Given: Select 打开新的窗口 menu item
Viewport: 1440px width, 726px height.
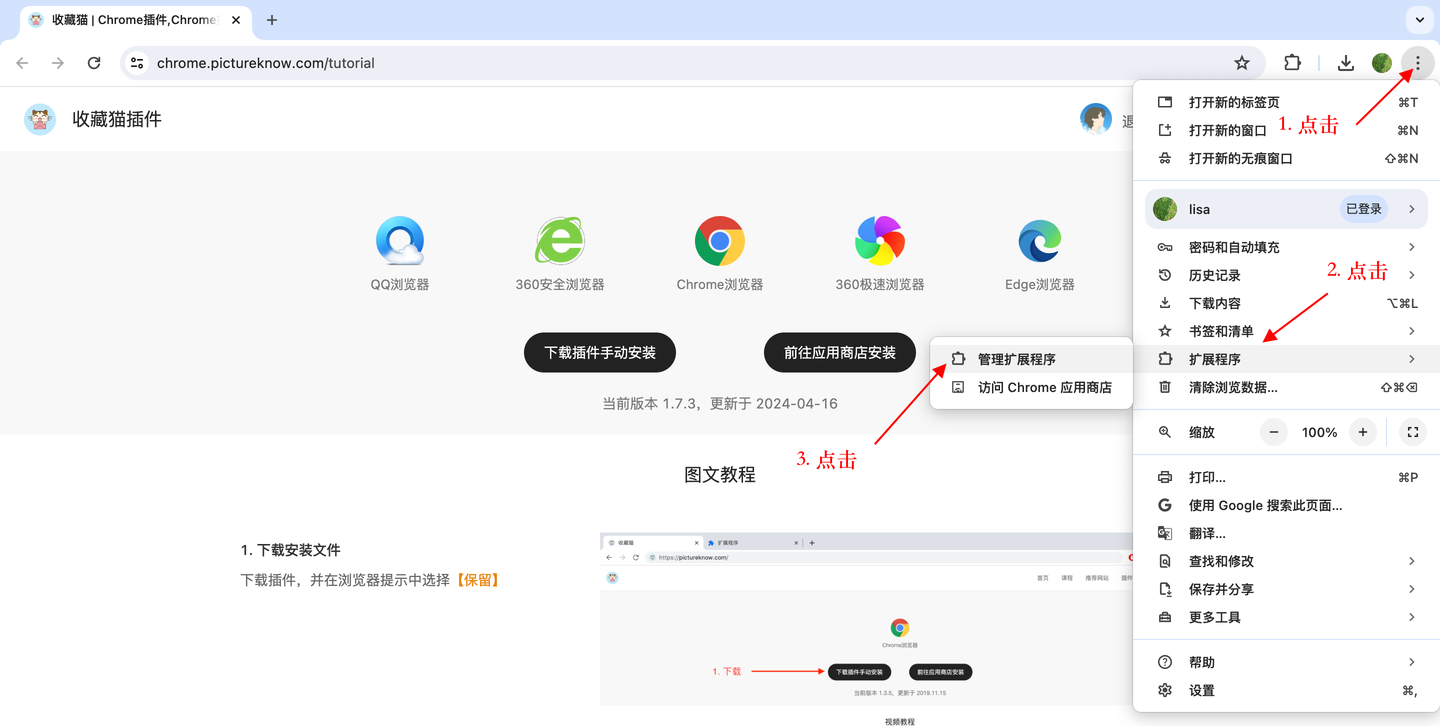Looking at the screenshot, I should 1287,130.
